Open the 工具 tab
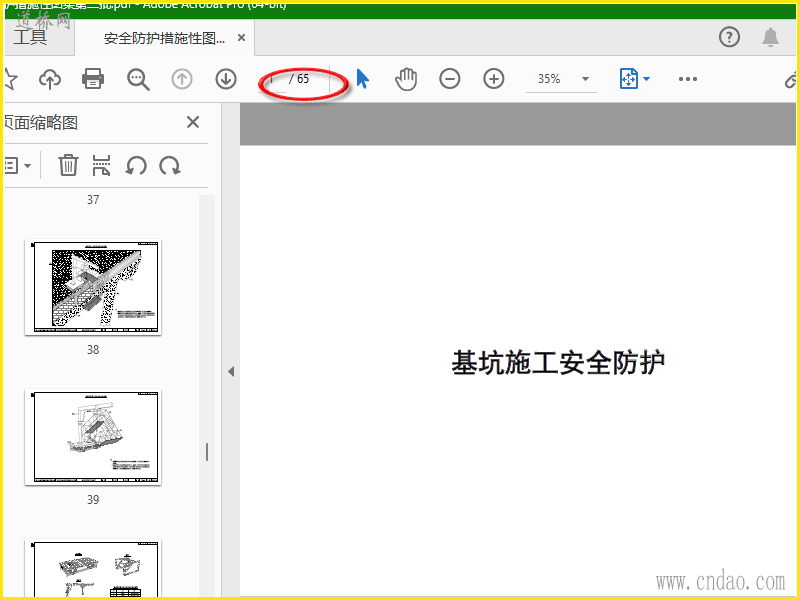Screen dimensions: 800x600 coord(31,37)
